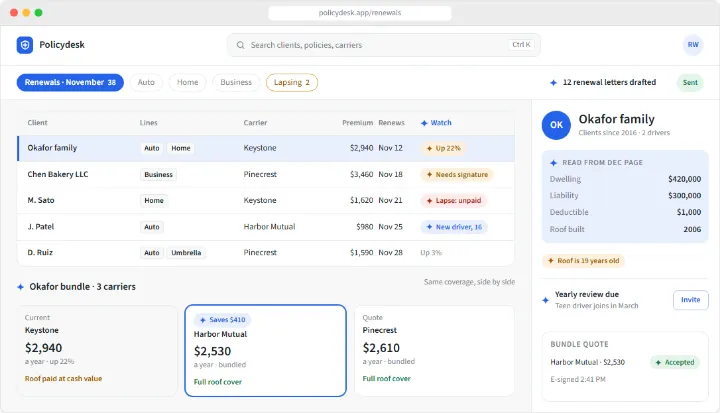Open the J. Patel client row
This screenshot has width=720, height=413.
pos(266,227)
